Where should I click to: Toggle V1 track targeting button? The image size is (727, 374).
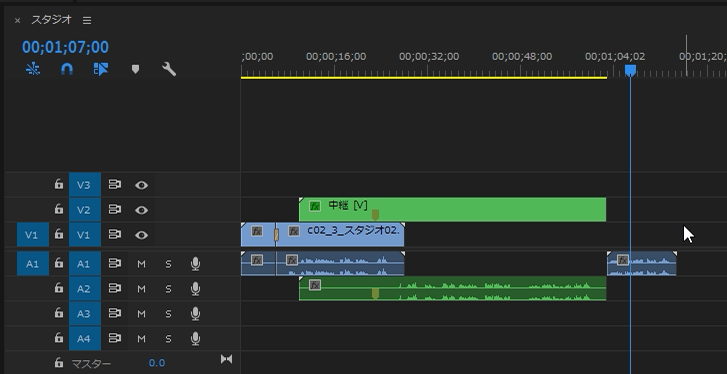(84, 235)
